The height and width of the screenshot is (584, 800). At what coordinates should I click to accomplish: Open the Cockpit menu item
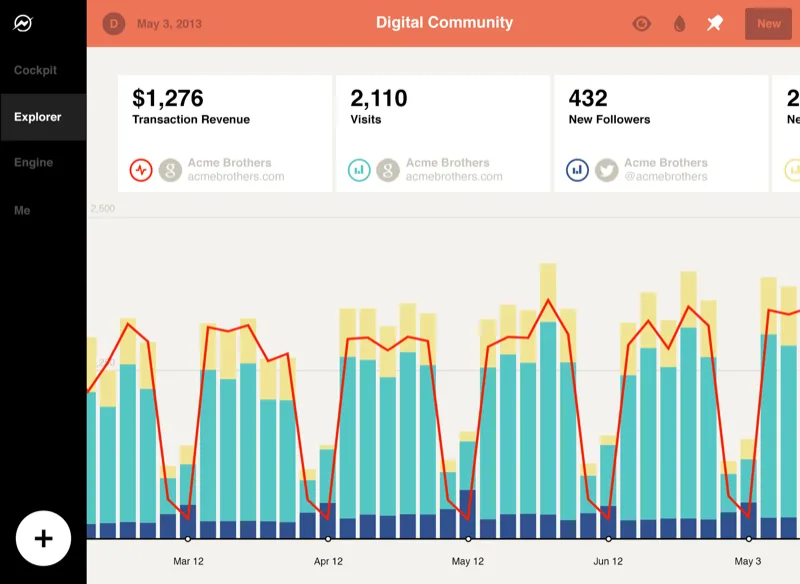[x=35, y=70]
